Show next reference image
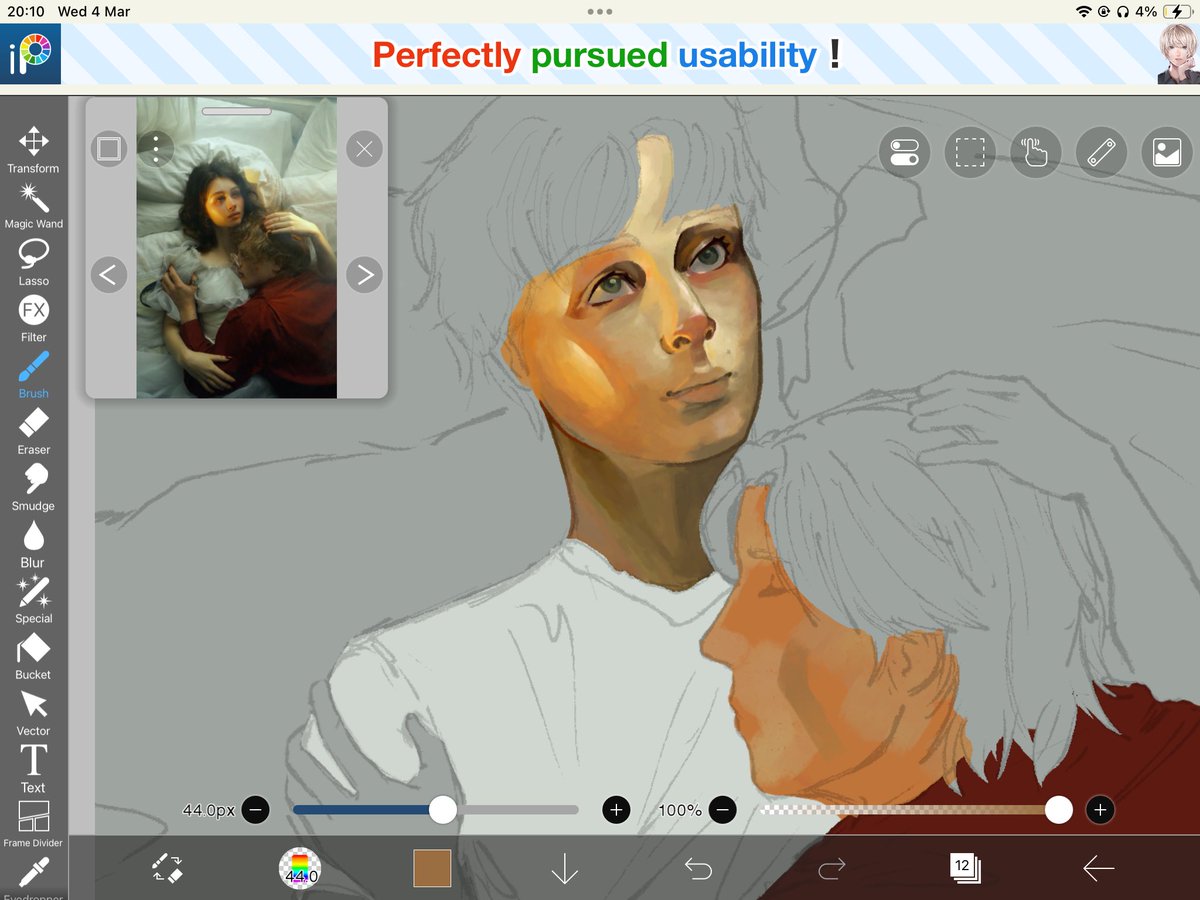 point(364,274)
